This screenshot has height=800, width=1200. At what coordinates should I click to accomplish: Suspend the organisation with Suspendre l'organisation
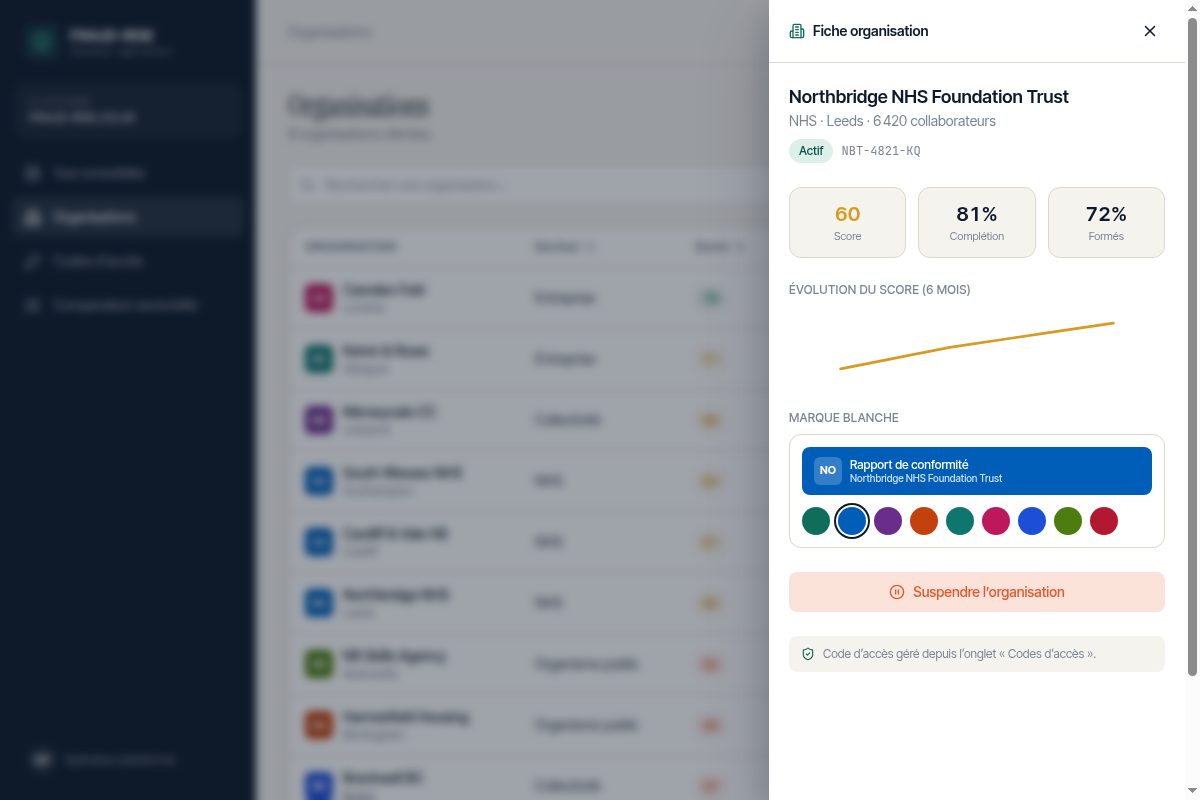(x=977, y=592)
